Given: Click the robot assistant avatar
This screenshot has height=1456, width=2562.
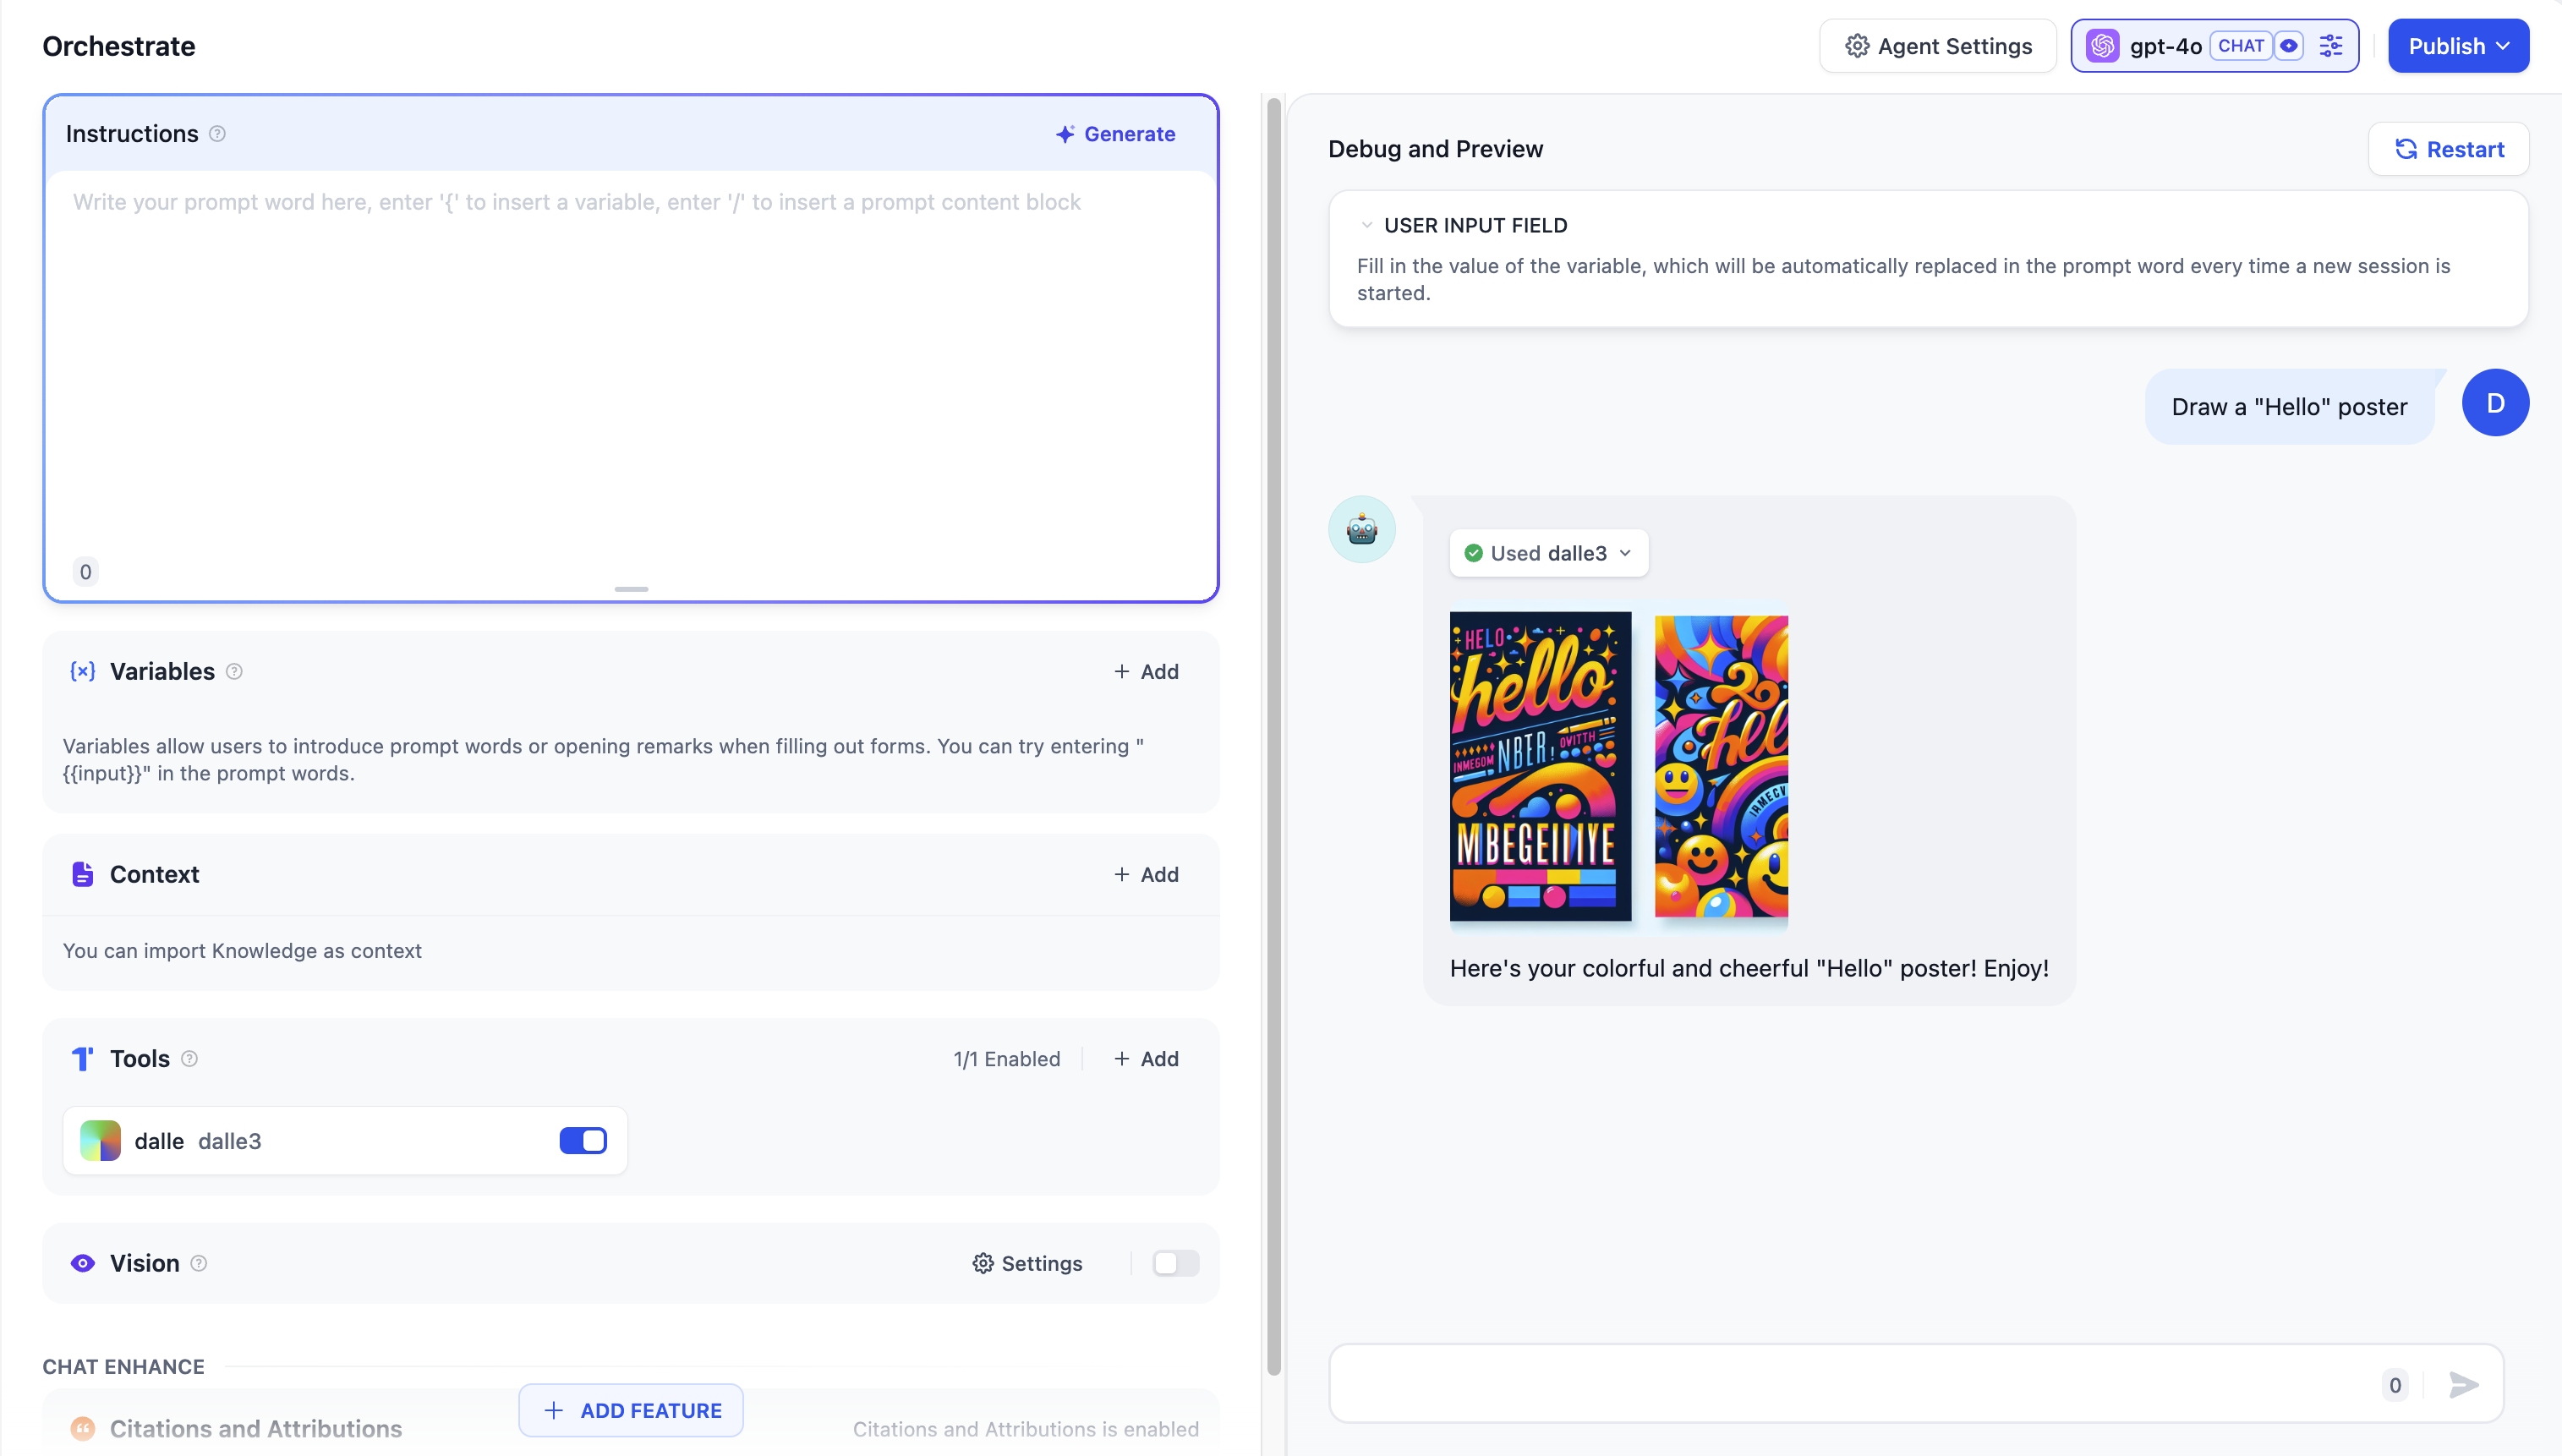Looking at the screenshot, I should click(x=1361, y=529).
